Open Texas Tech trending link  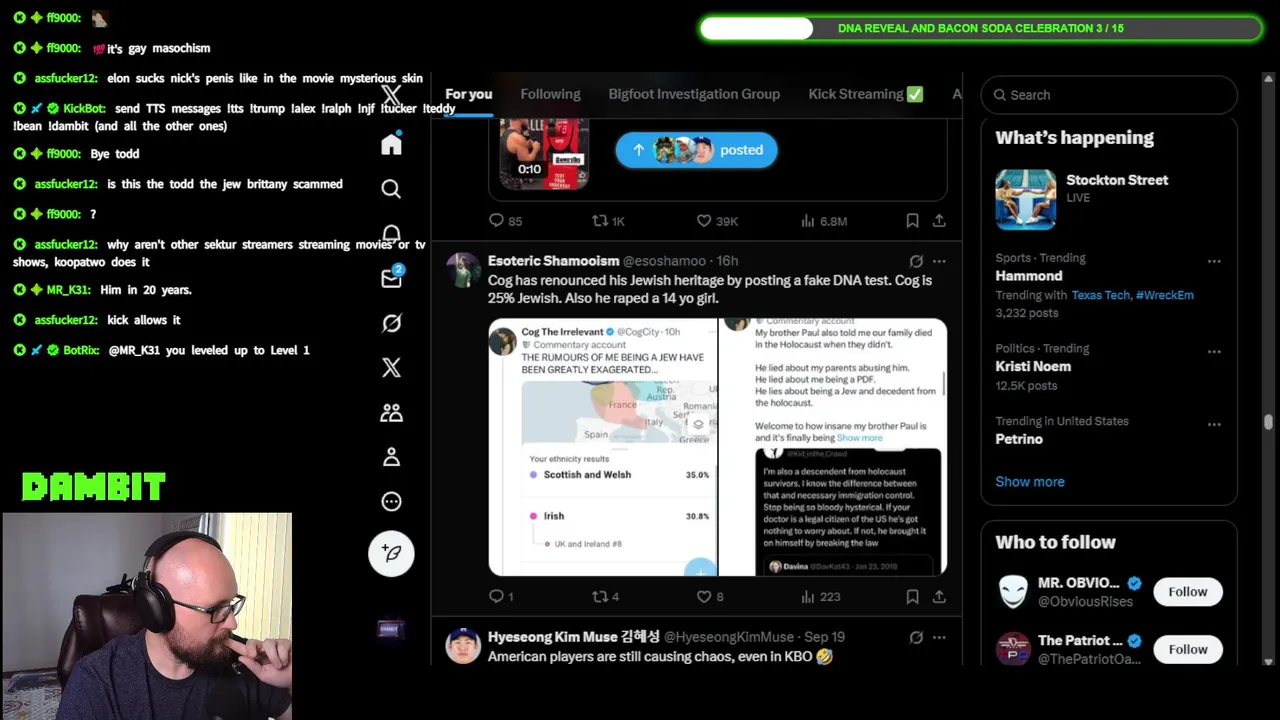[1101, 295]
